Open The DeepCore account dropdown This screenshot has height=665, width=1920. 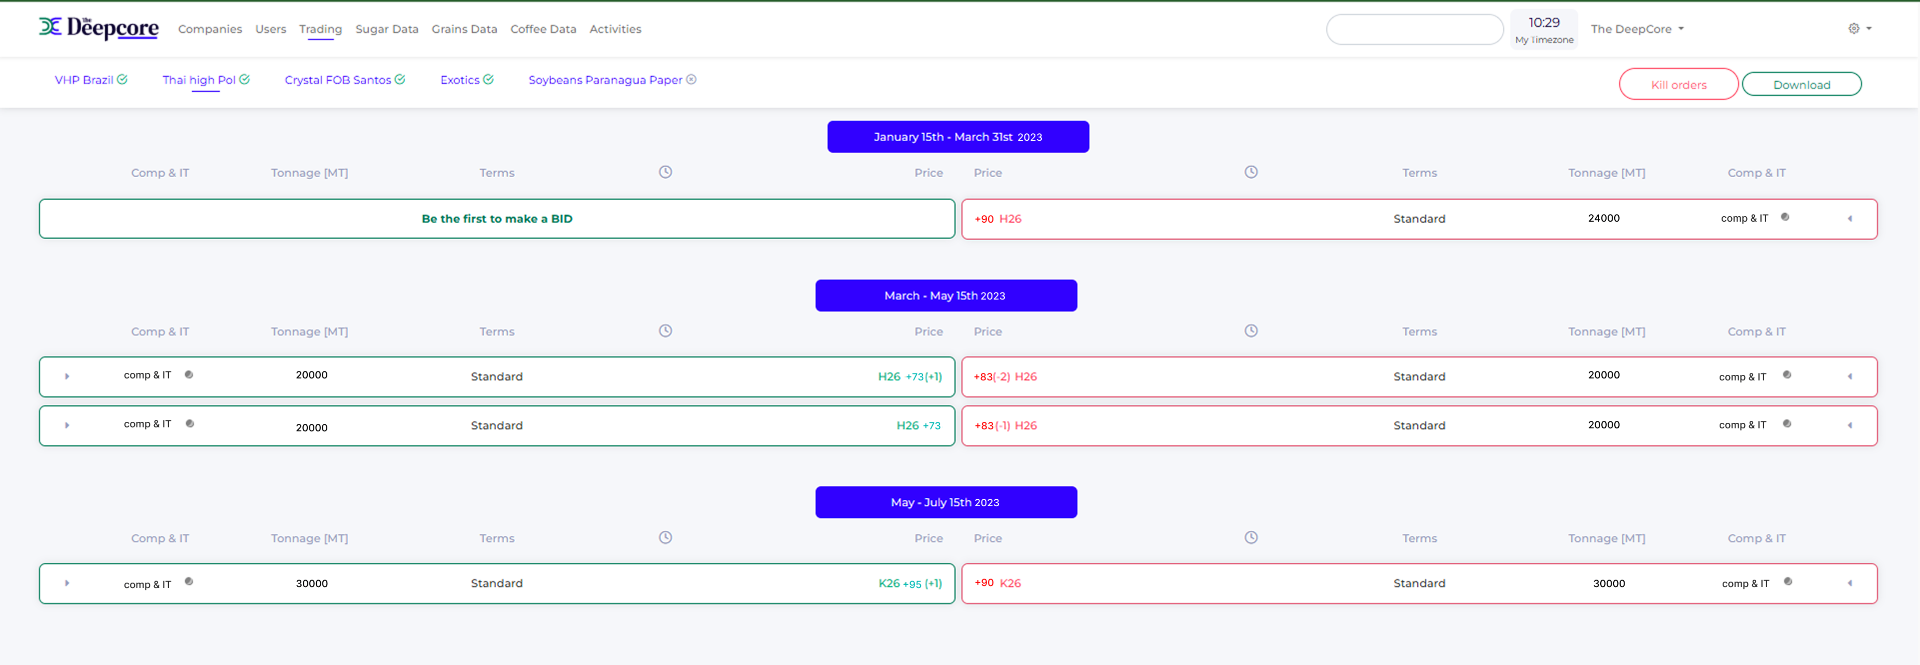pos(1637,29)
